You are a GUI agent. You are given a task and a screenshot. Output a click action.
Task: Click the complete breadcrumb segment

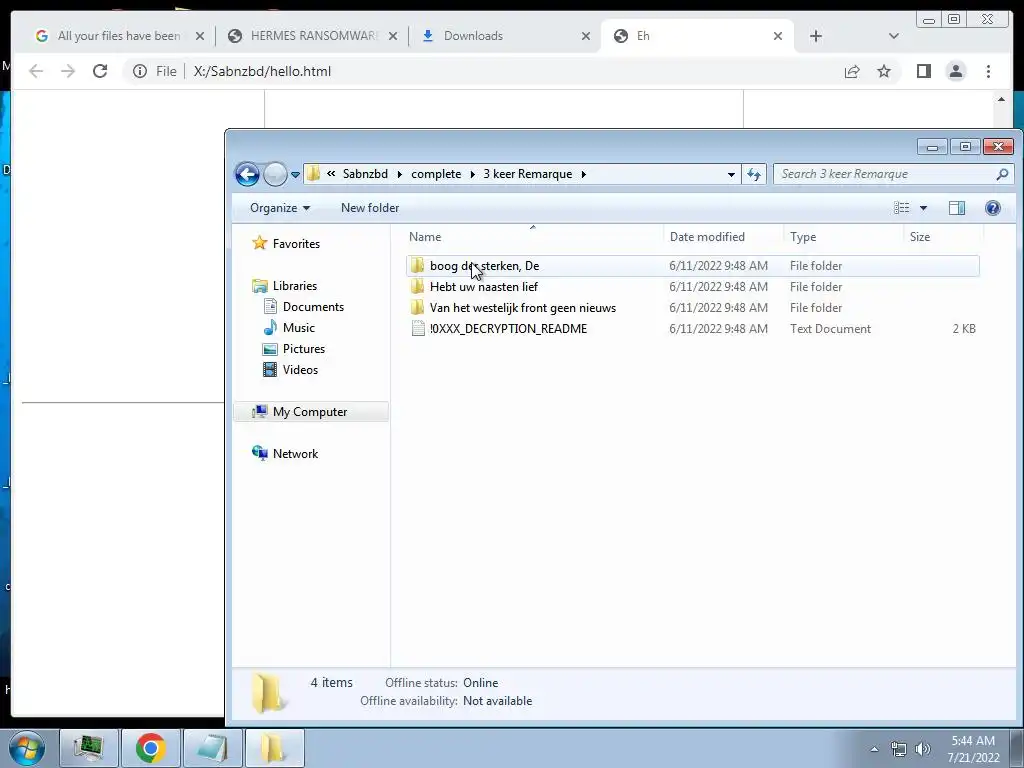[436, 174]
